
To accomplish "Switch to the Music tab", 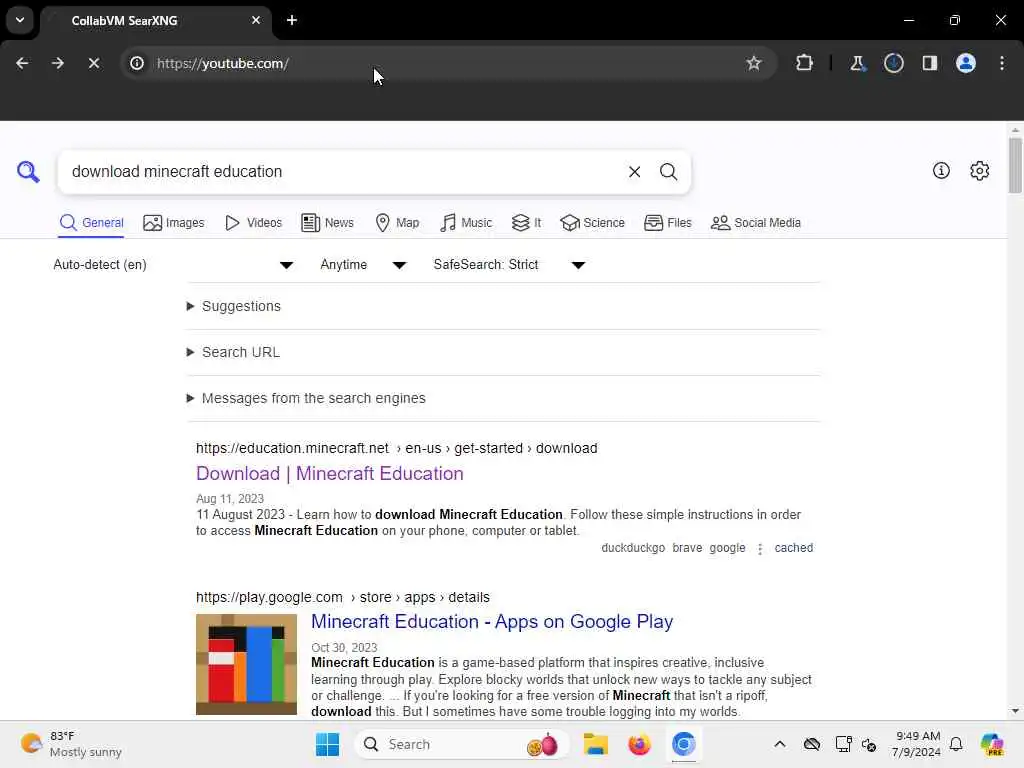I will click(x=466, y=223).
